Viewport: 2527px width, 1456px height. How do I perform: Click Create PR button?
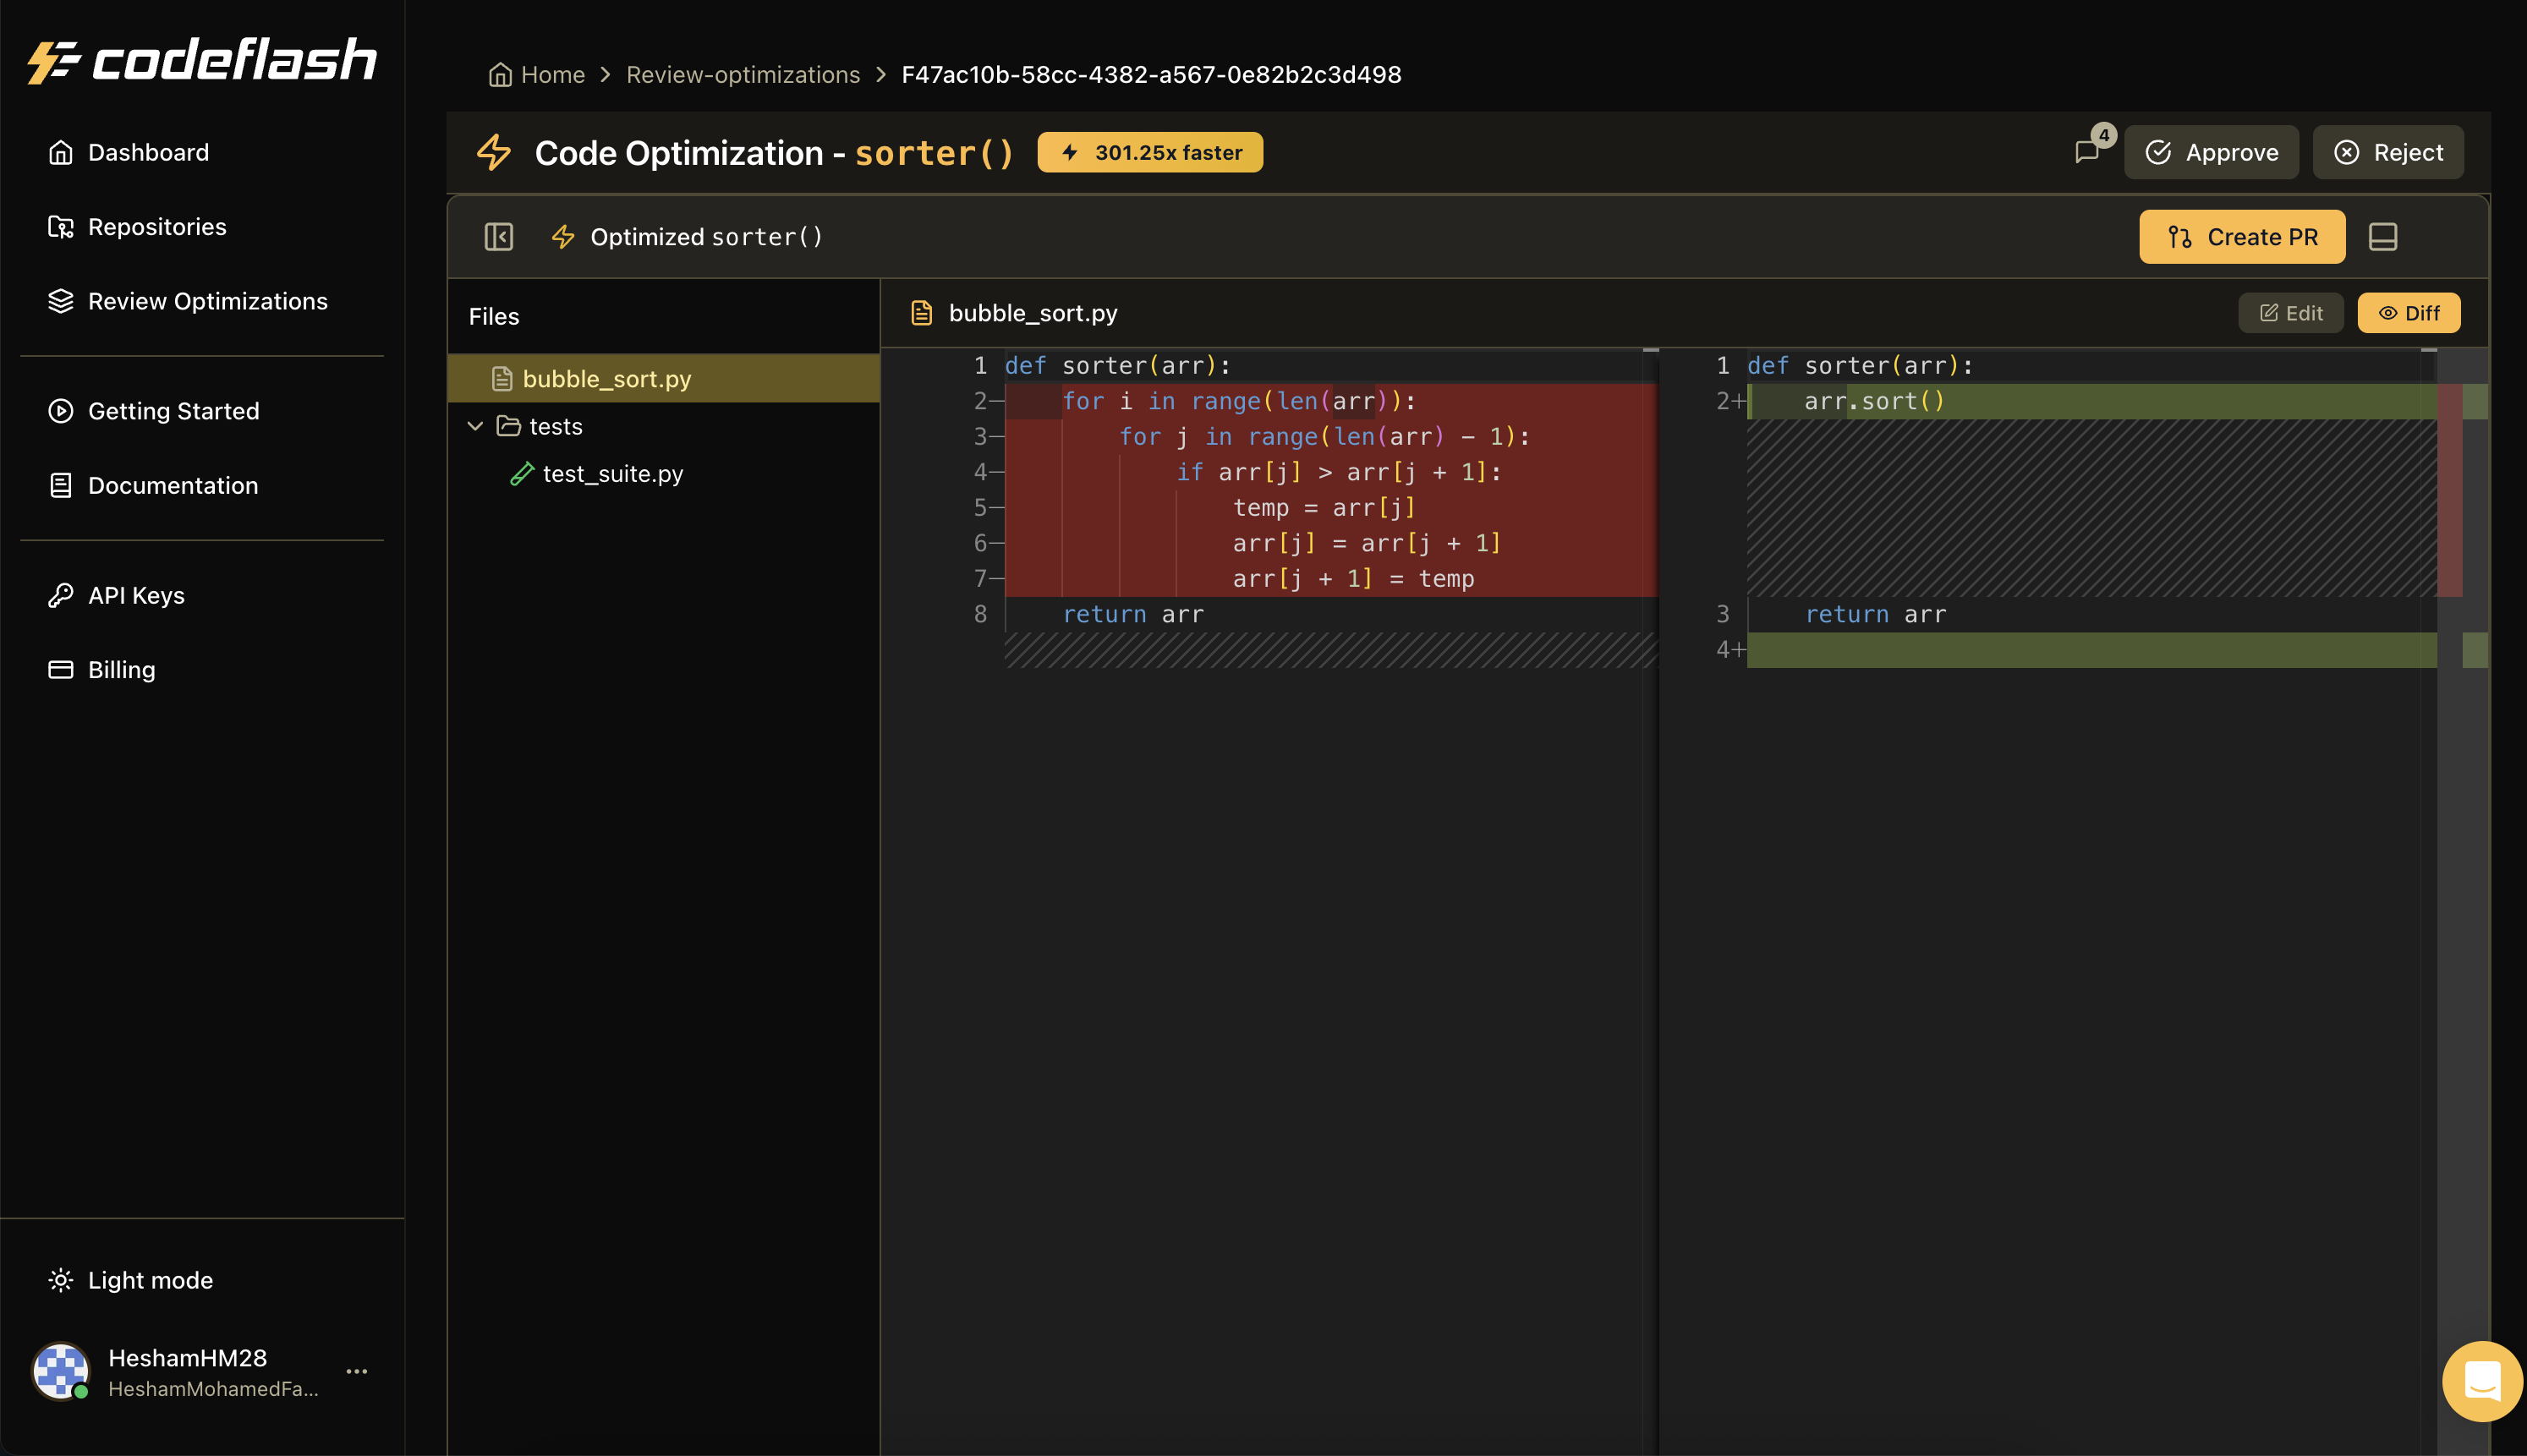coord(2242,237)
